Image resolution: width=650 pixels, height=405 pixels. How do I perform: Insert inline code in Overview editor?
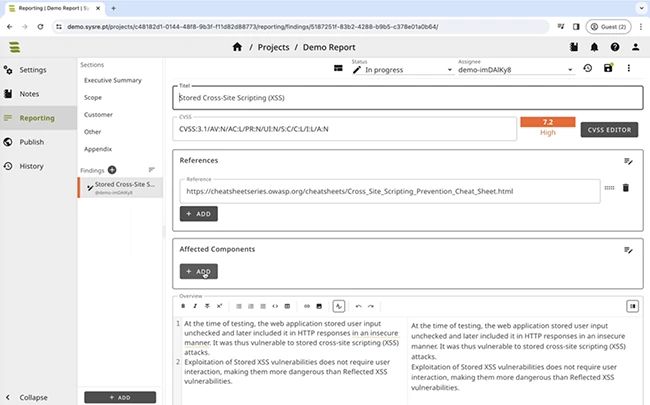tap(275, 306)
